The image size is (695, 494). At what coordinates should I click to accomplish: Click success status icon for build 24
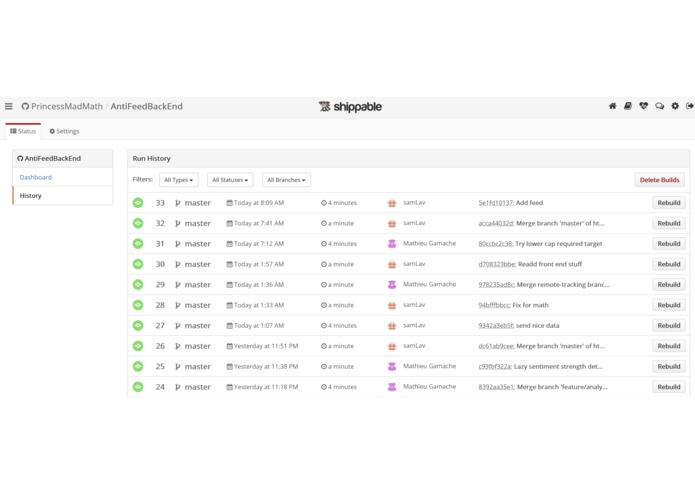pos(138,387)
